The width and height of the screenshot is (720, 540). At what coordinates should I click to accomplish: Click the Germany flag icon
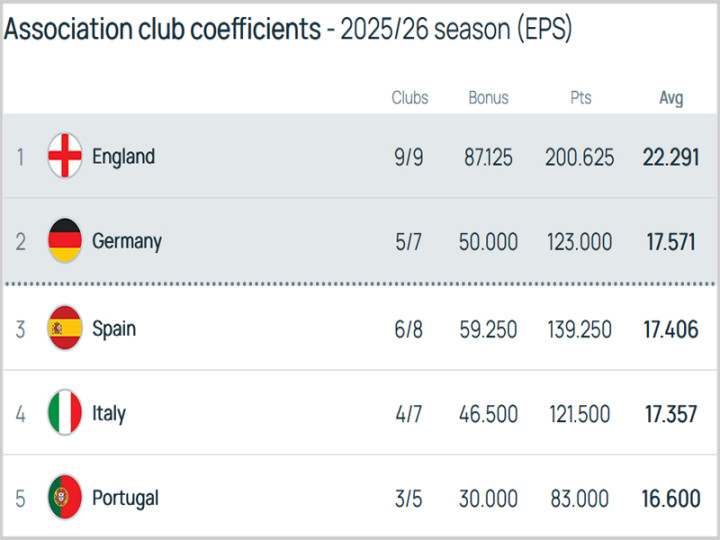65,241
